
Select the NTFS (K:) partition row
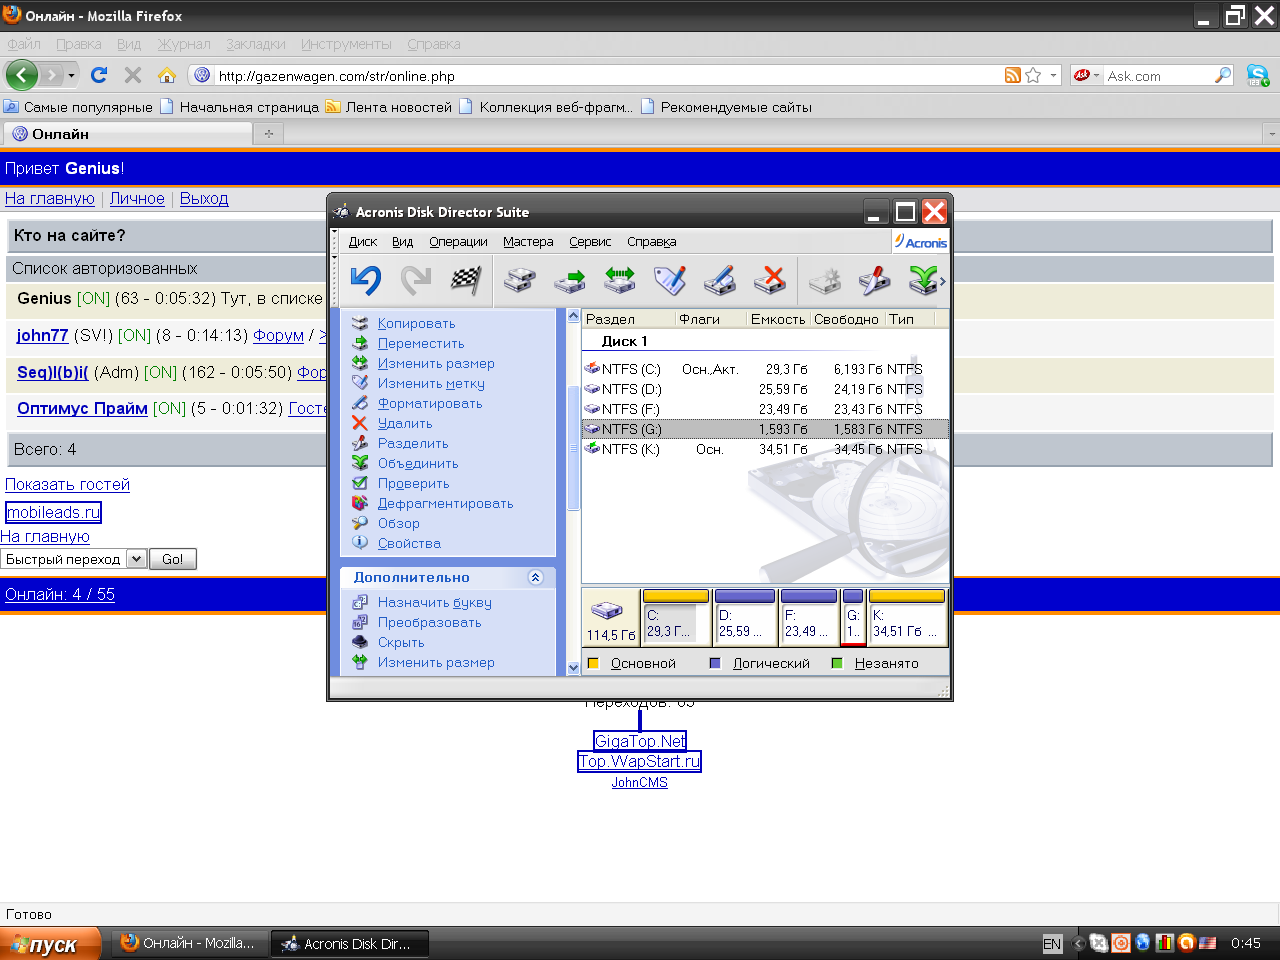tap(765, 449)
